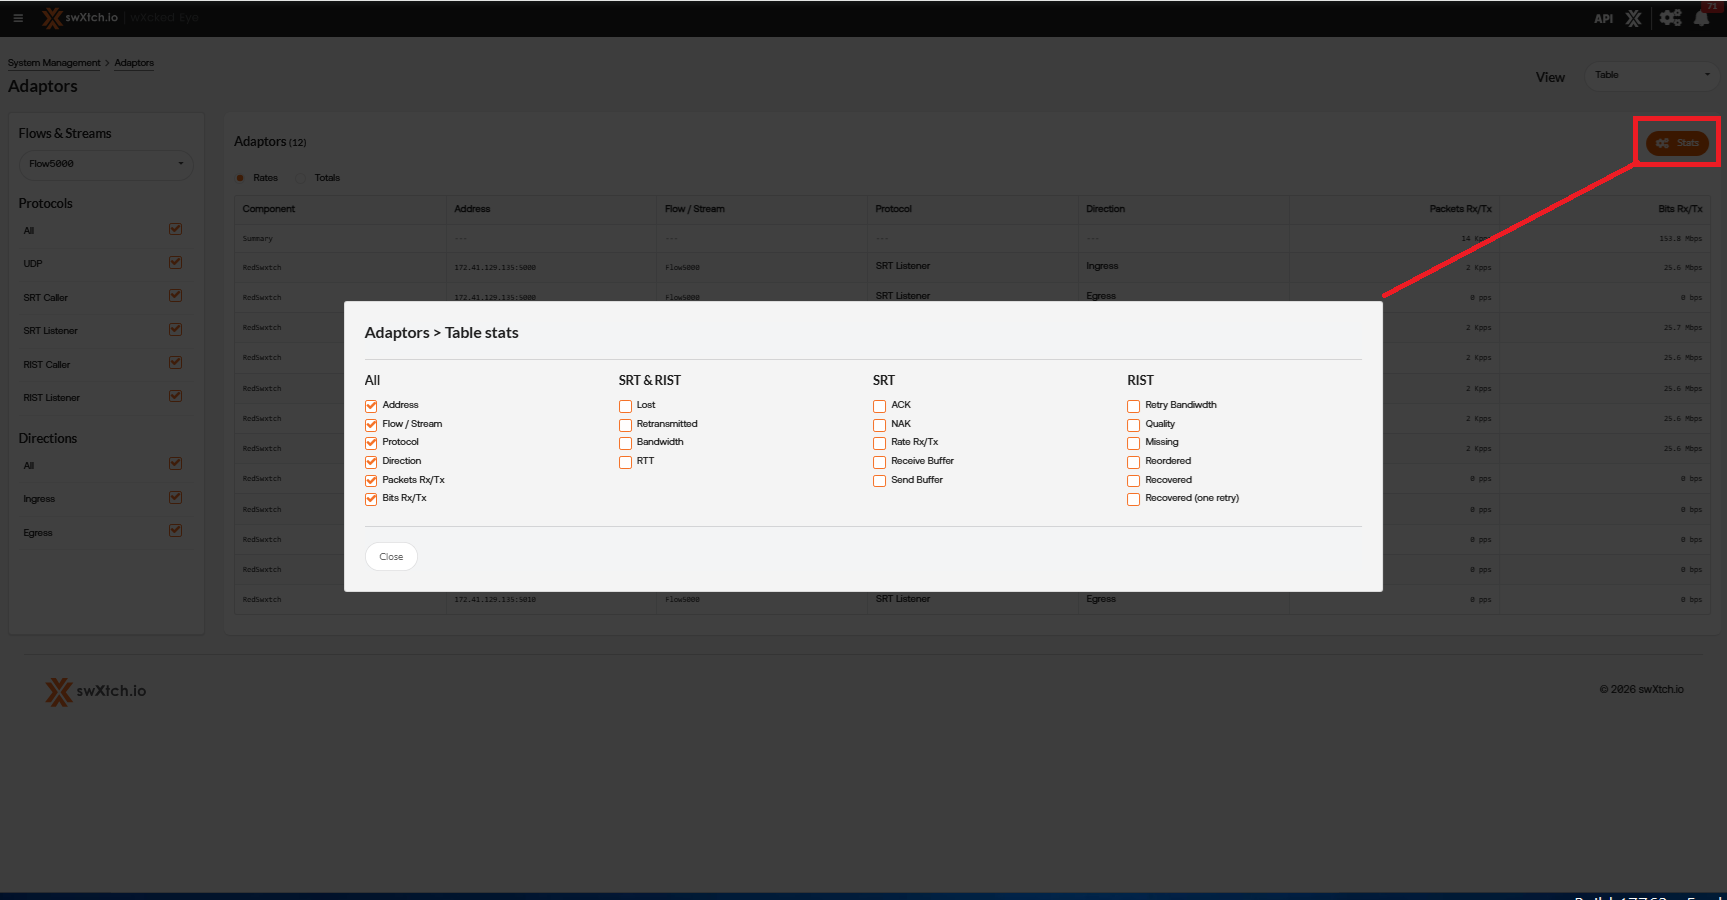This screenshot has width=1727, height=900.
Task: Toggle the SRT Listener protocol filter
Action: click(x=175, y=330)
